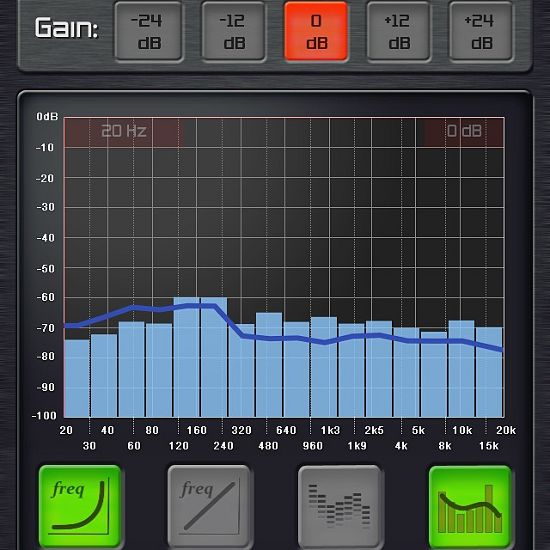Screen dimensions: 550x550
Task: Click the blue average curve near 60 Hz
Action: 133,308
